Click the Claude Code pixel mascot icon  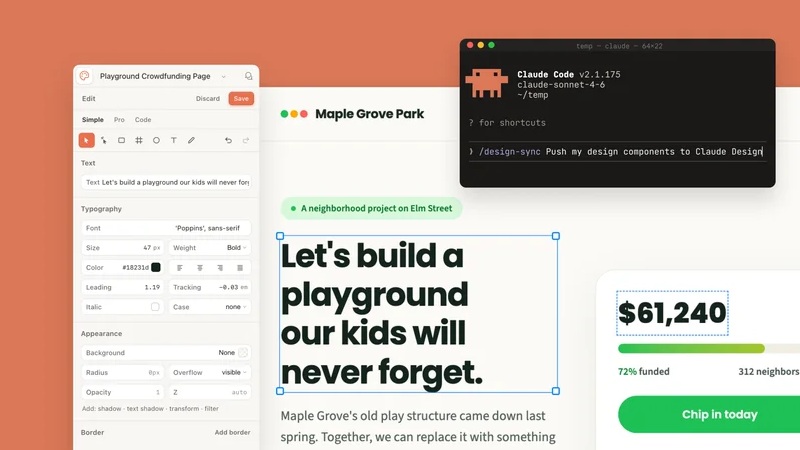click(487, 83)
